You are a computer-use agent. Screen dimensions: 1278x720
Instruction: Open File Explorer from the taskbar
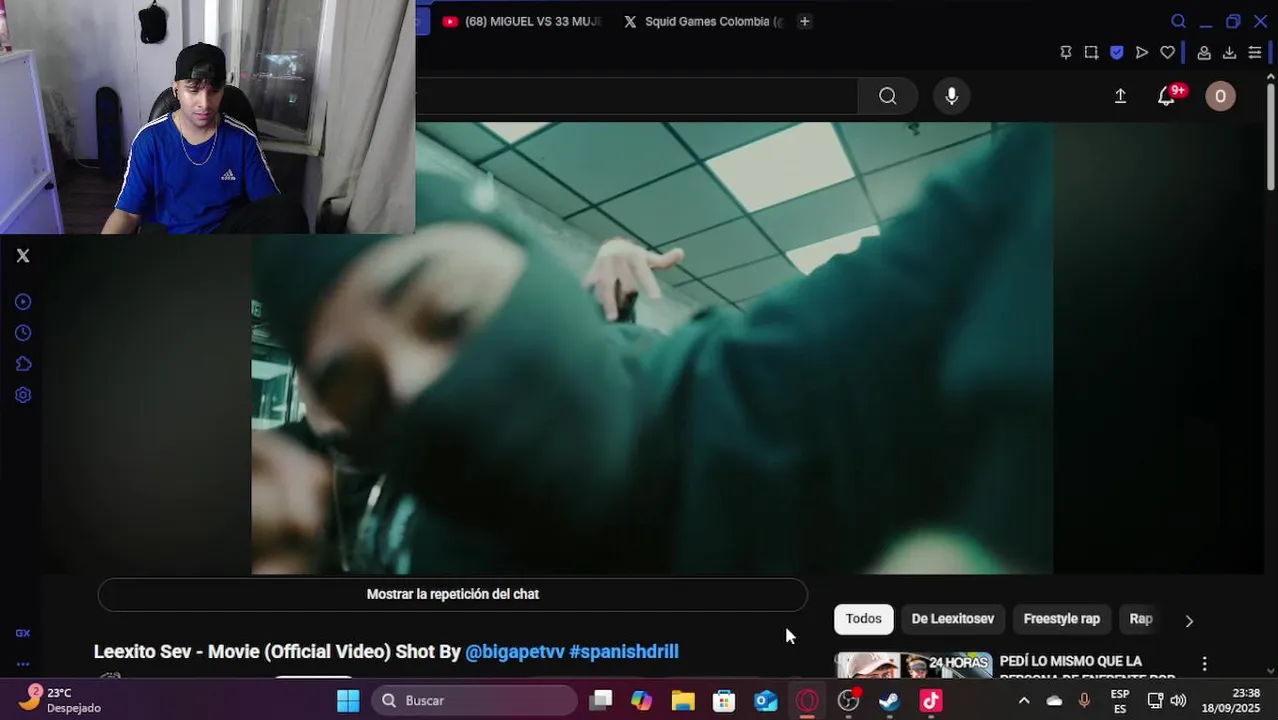[683, 700]
